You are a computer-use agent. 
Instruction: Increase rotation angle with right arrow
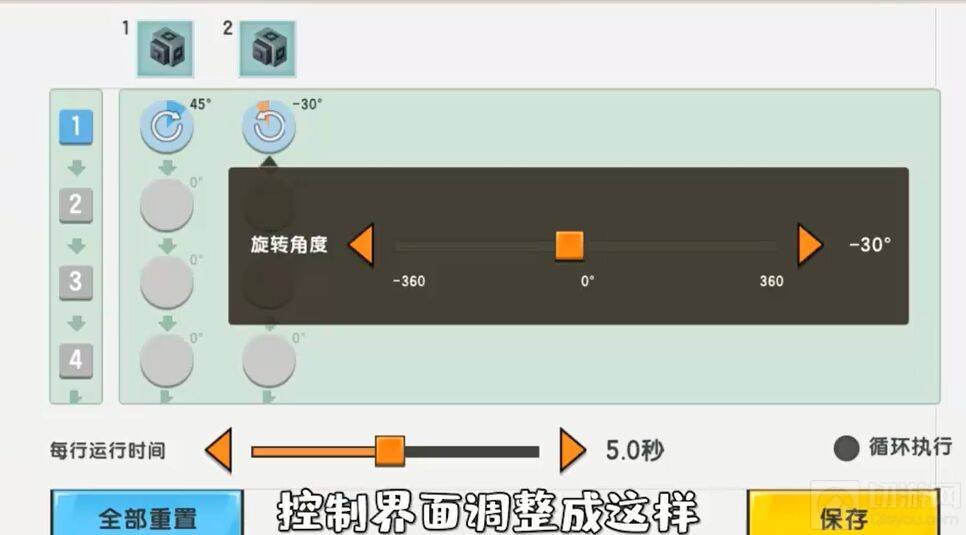tap(810, 245)
